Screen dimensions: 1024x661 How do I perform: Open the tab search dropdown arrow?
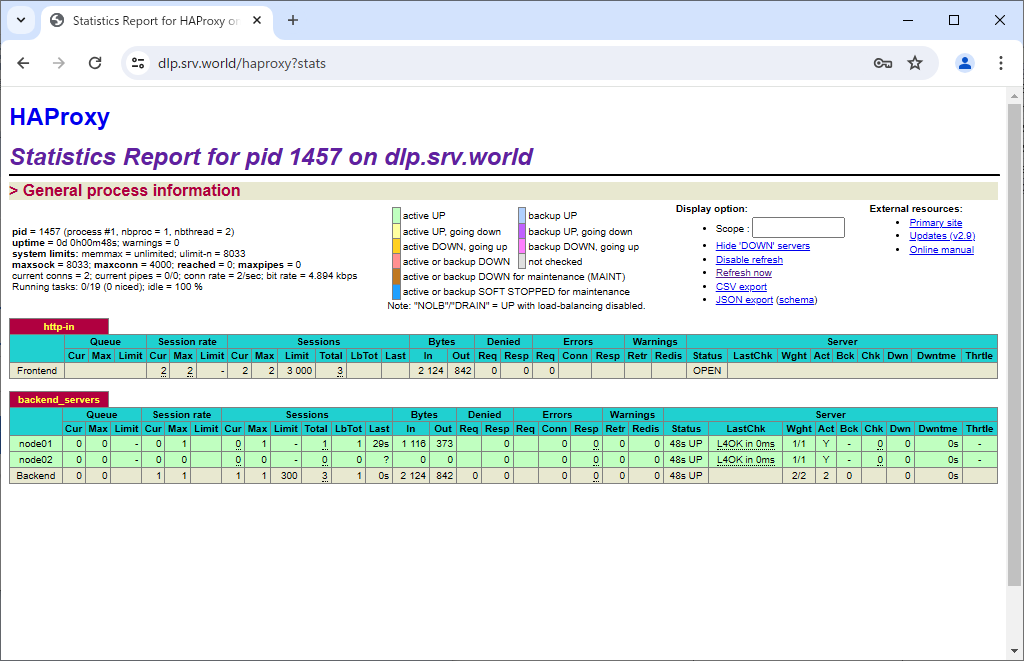point(21,20)
